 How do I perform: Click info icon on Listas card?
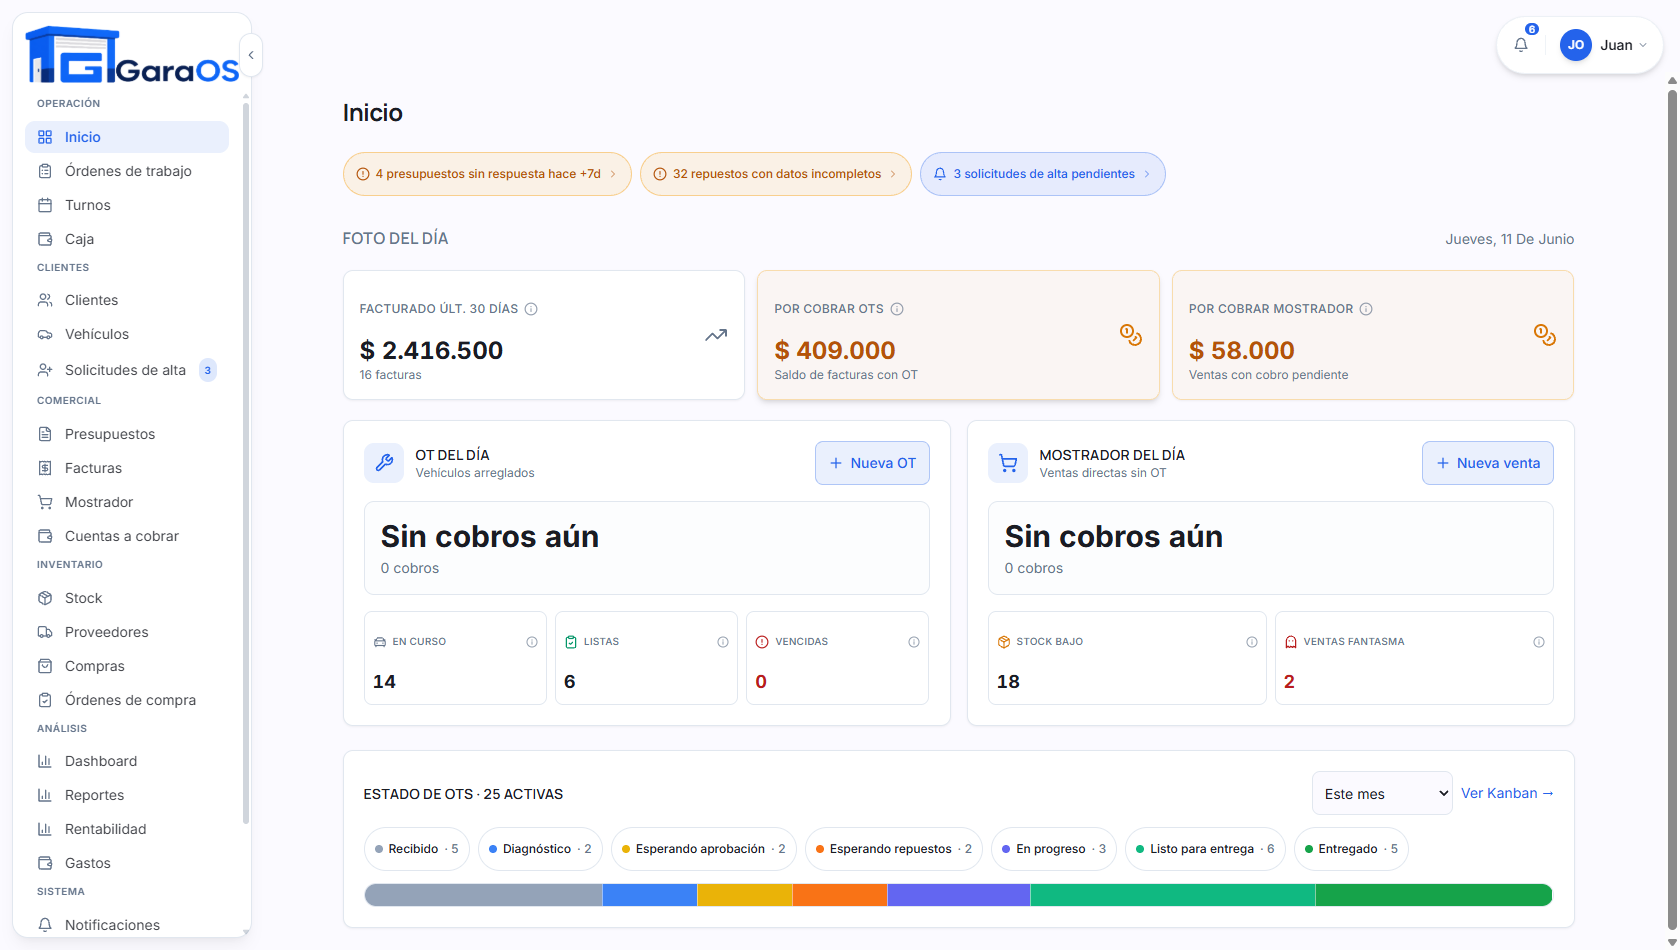[x=723, y=642]
